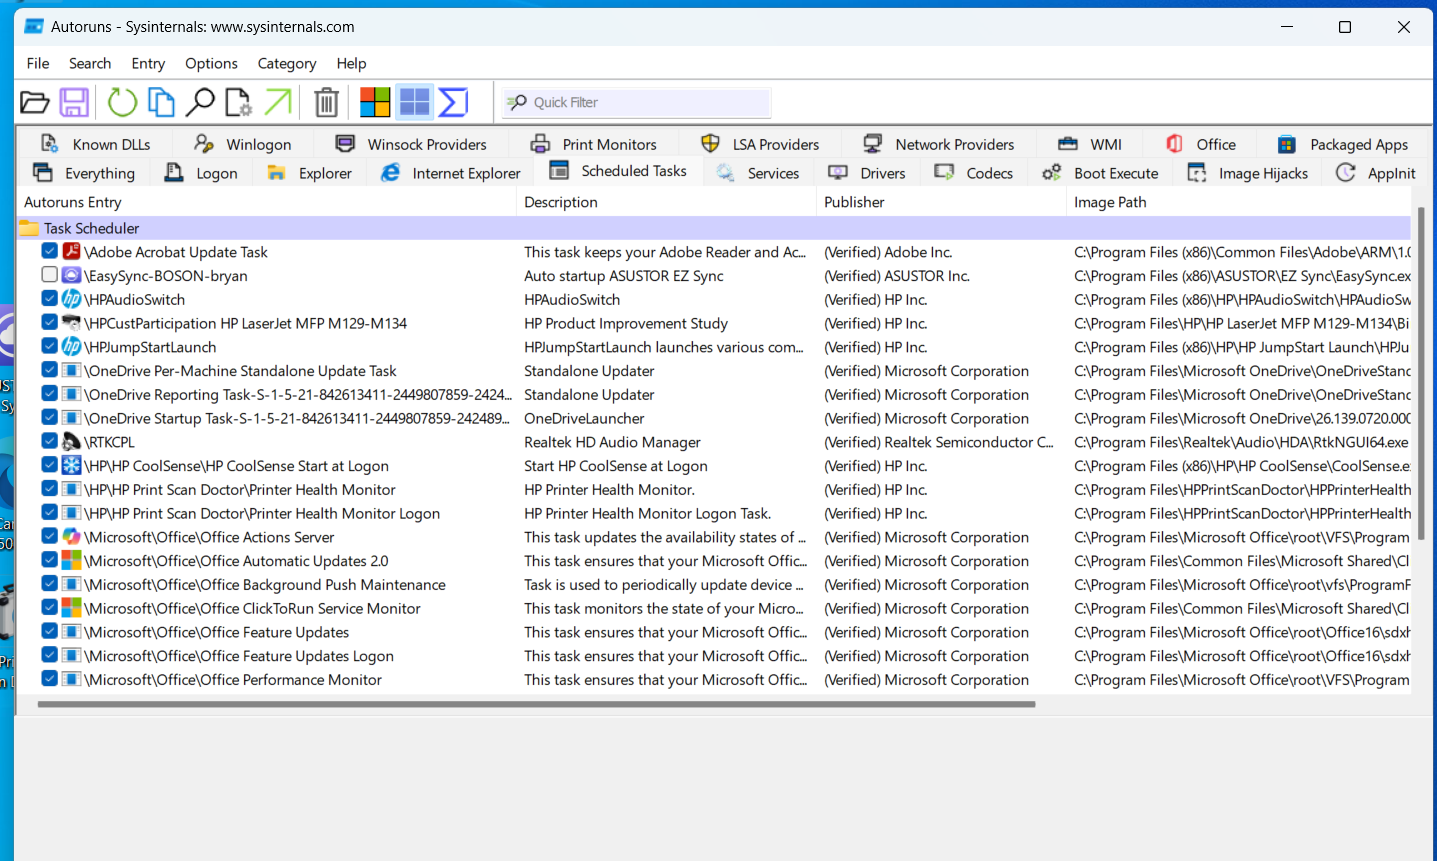Open the Winsock Providers tab
This screenshot has height=861, width=1437.
[x=411, y=144]
